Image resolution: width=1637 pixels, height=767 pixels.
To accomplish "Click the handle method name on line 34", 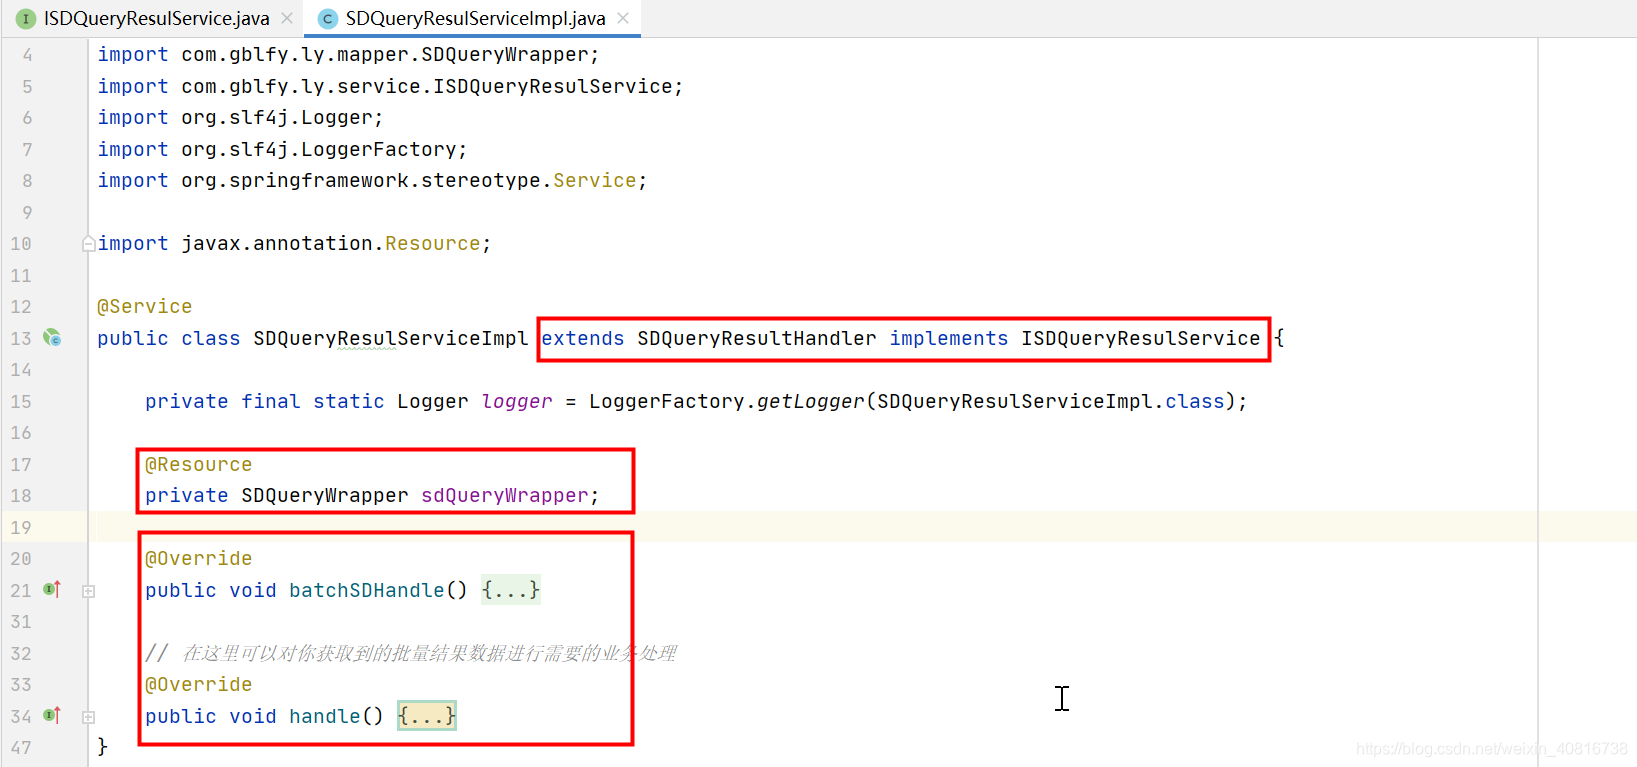I will pyautogui.click(x=325, y=716).
